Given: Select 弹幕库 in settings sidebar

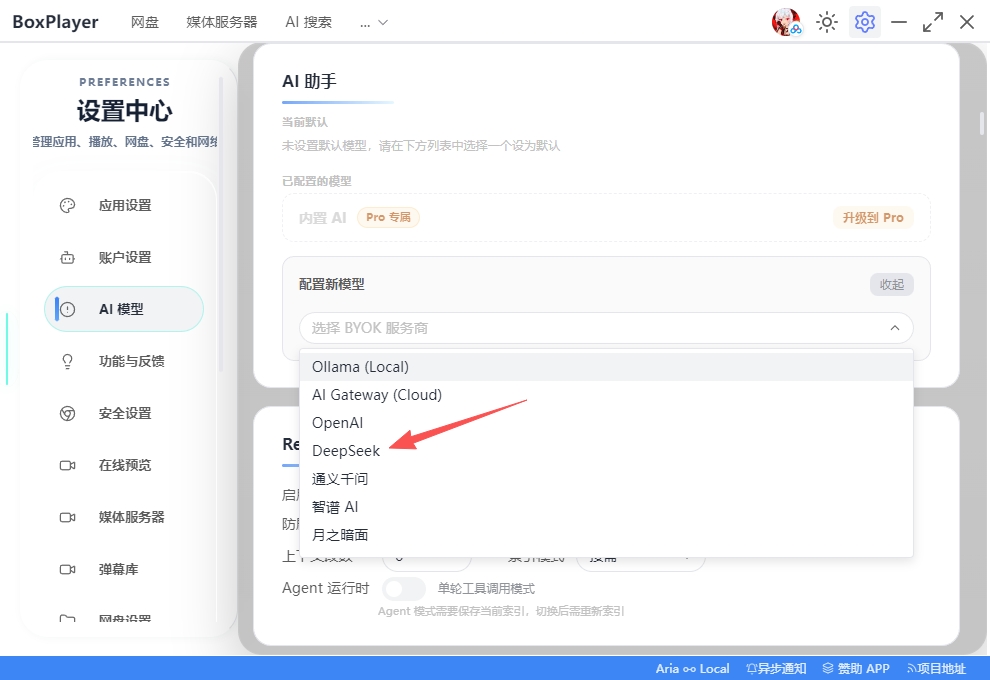Looking at the screenshot, I should coord(124,570).
